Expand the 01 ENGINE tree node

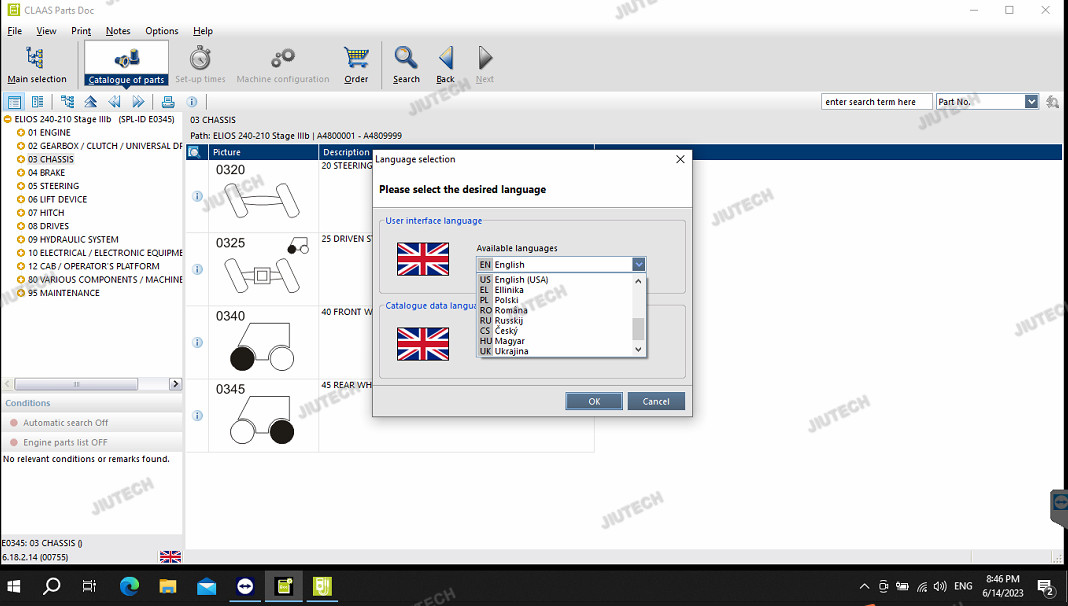pyautogui.click(x=21, y=132)
